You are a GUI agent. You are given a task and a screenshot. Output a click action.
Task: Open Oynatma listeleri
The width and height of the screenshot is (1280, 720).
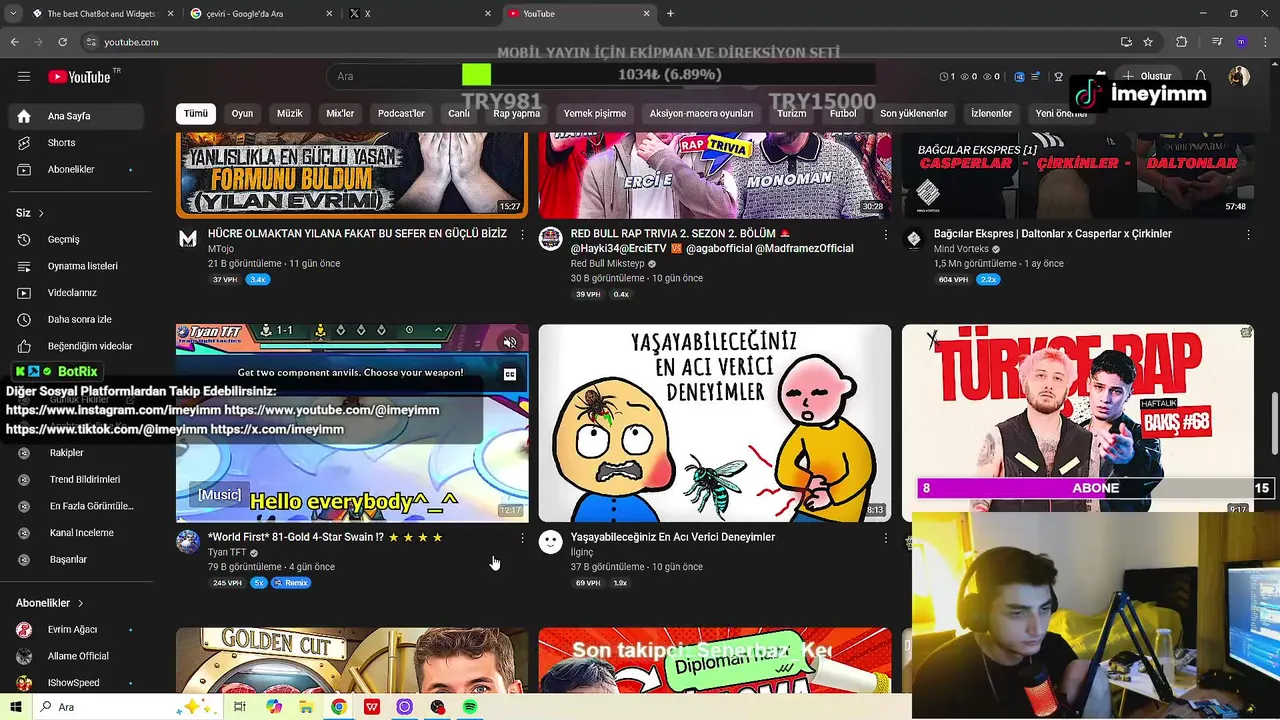76,266
